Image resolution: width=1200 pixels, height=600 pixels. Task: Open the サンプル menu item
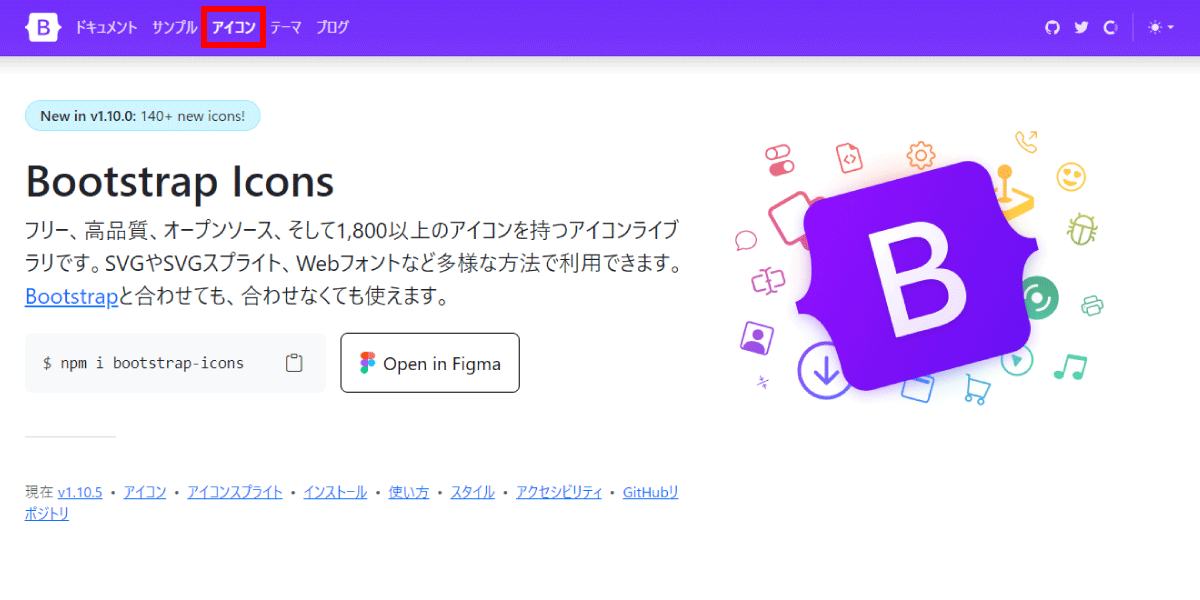pos(175,28)
